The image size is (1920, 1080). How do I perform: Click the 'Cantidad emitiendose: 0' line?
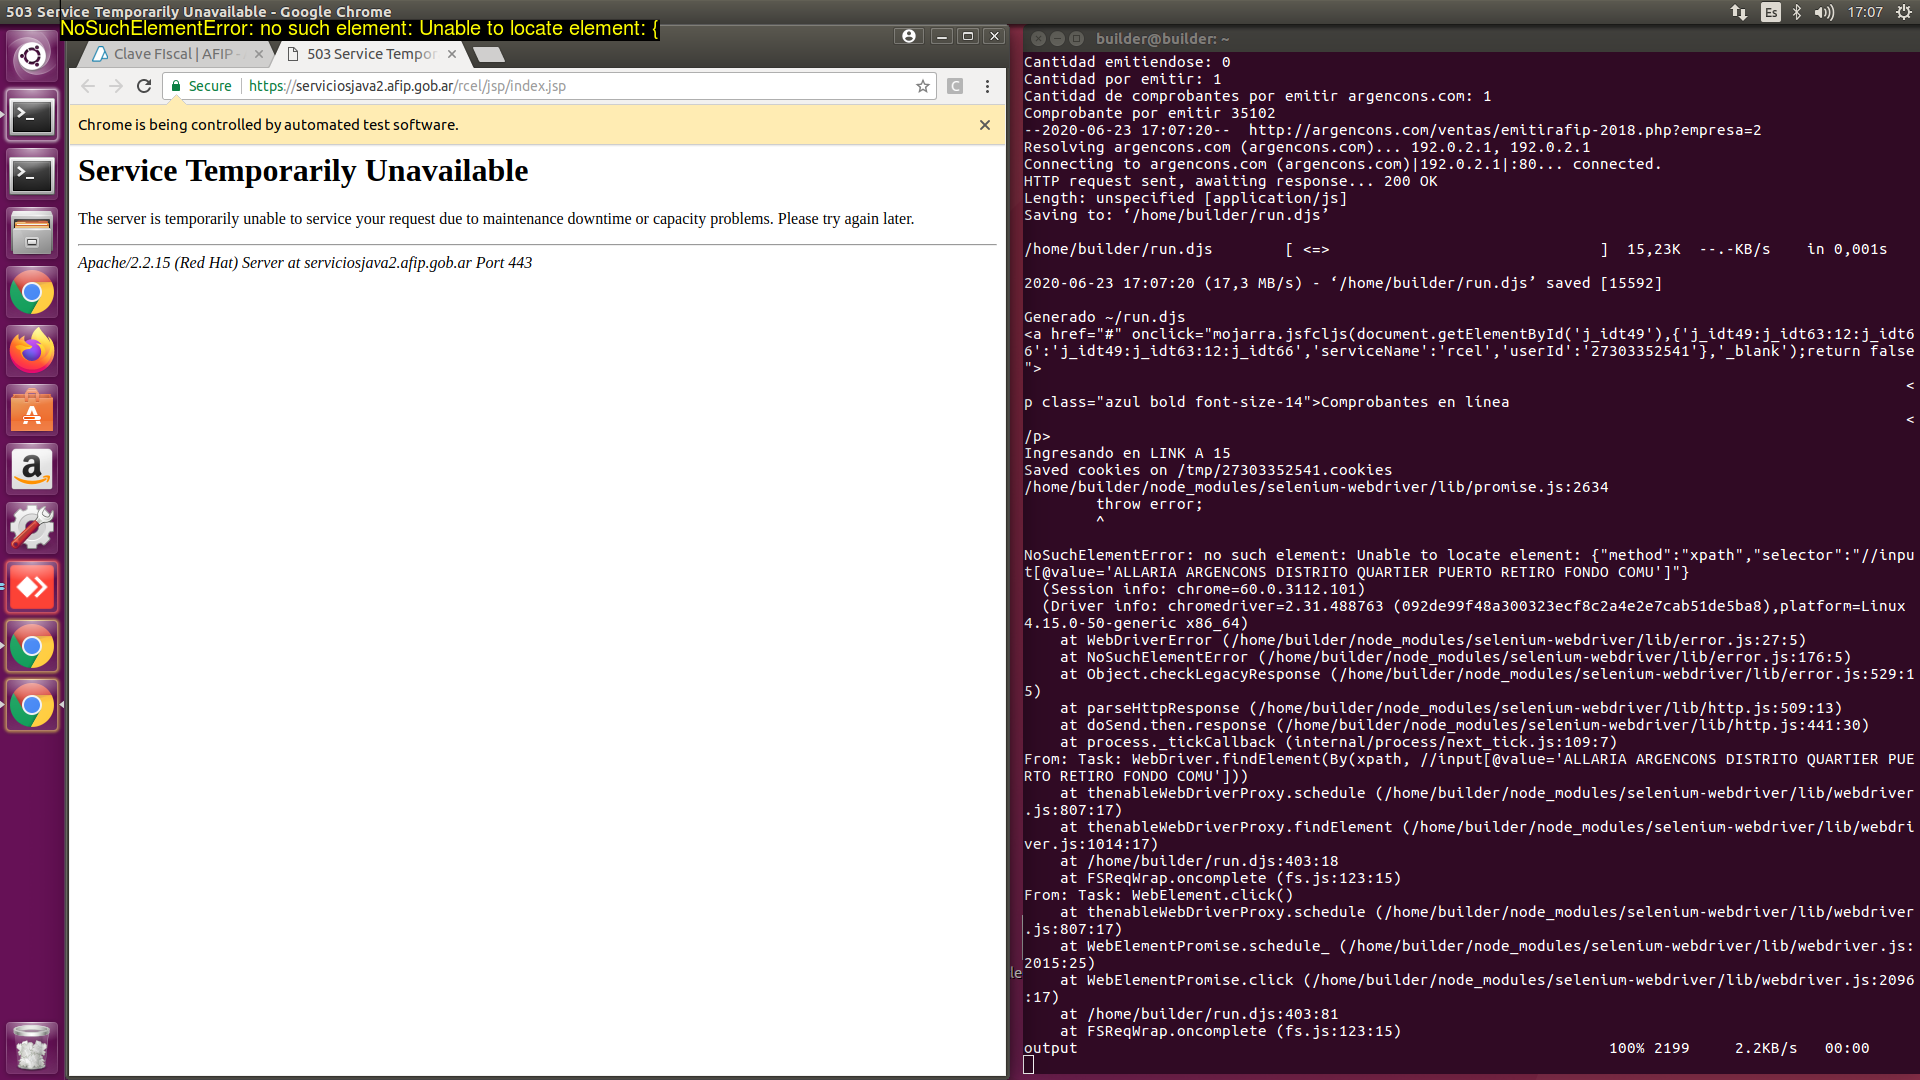pos(1127,62)
